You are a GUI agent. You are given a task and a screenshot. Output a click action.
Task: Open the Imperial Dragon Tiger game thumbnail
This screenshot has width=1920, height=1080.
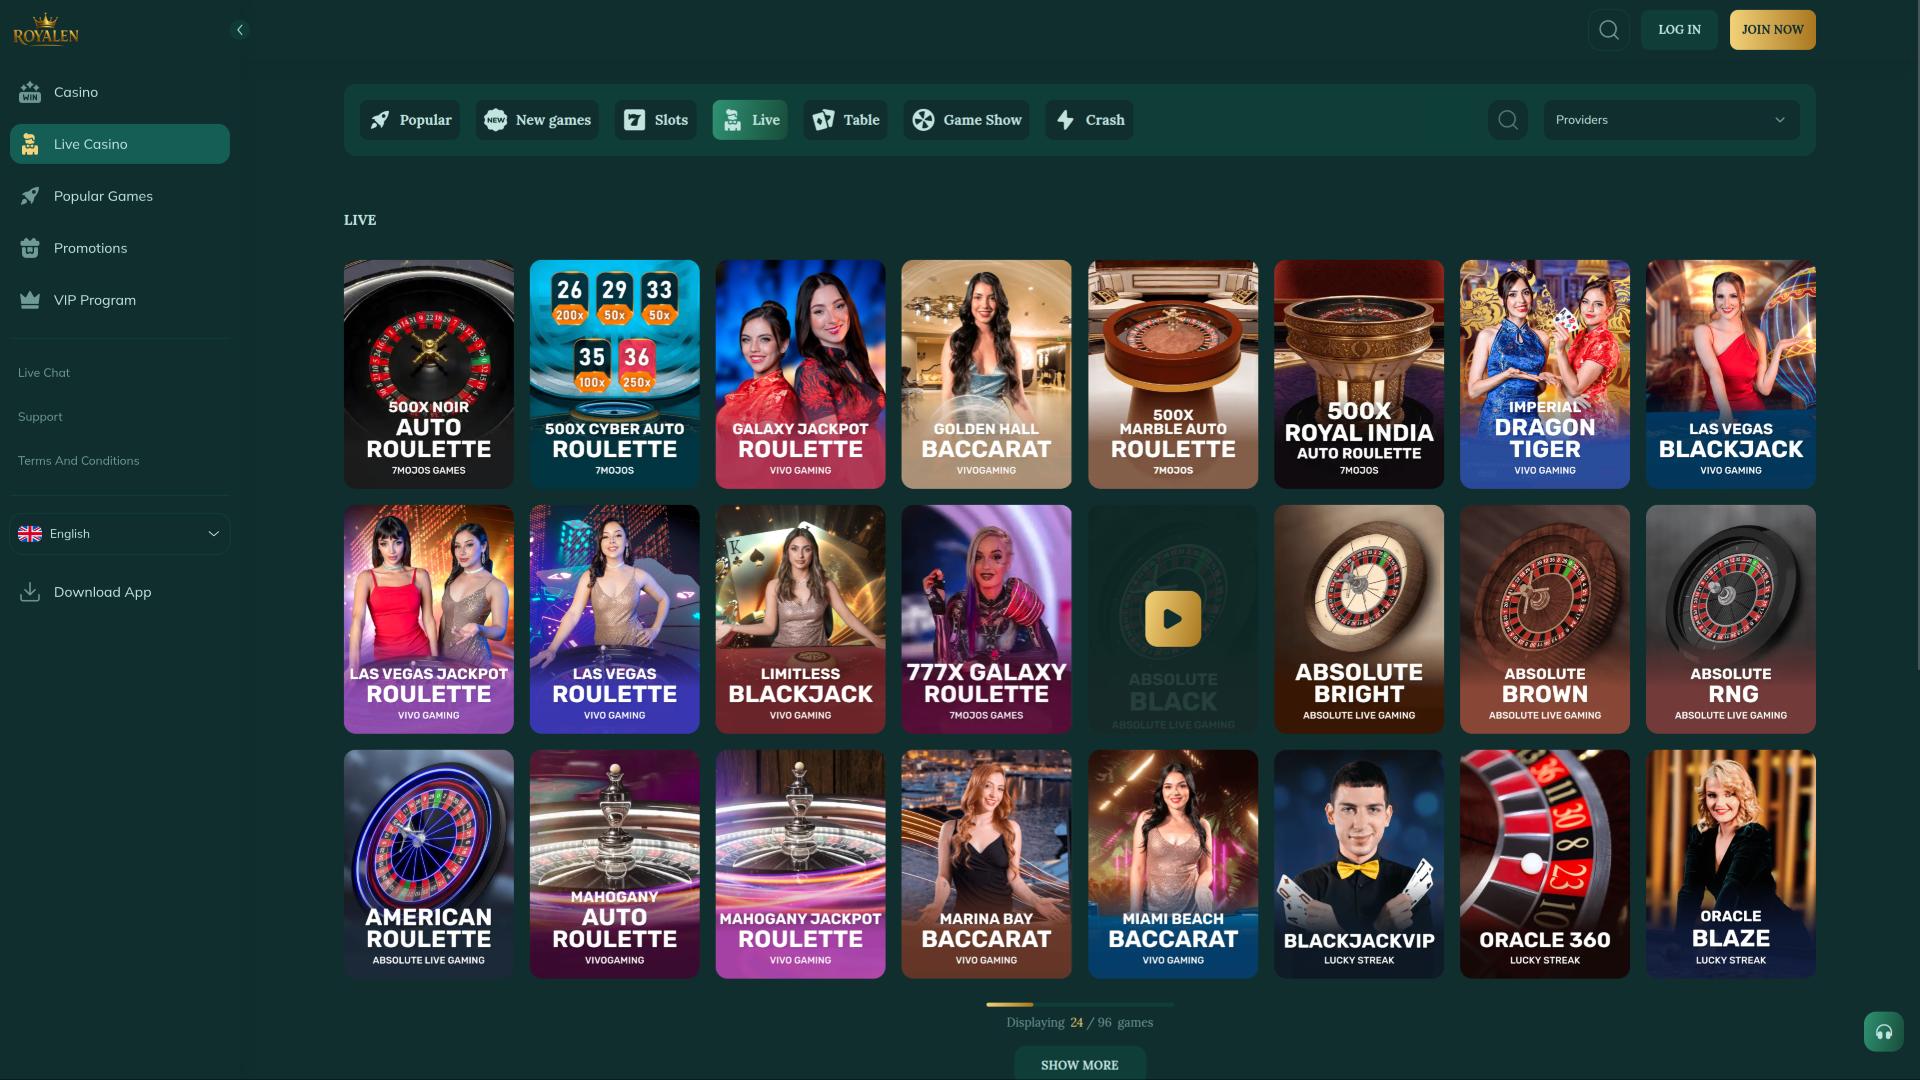click(1544, 374)
